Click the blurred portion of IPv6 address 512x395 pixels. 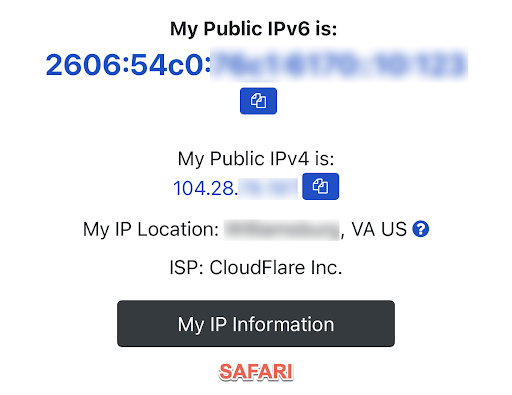click(x=339, y=64)
